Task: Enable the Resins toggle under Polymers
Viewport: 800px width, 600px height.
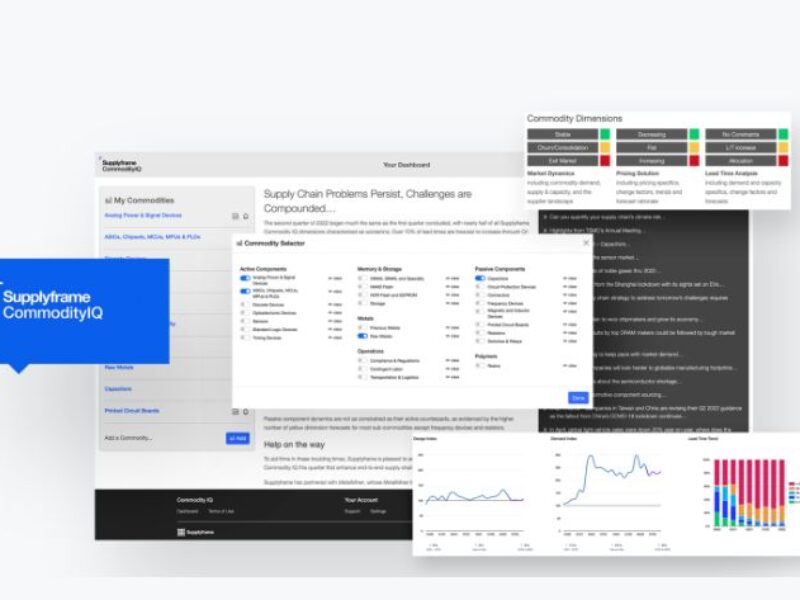Action: (480, 365)
